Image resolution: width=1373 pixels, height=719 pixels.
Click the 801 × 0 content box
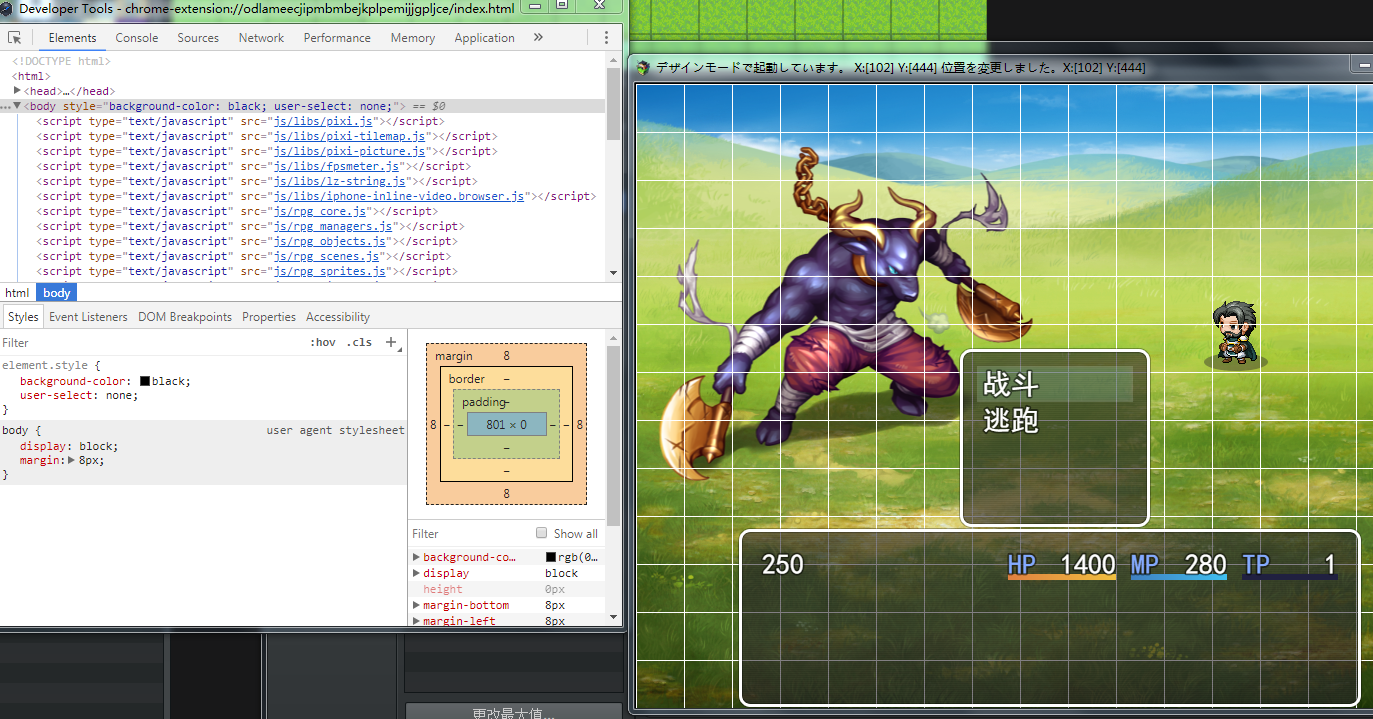507,424
